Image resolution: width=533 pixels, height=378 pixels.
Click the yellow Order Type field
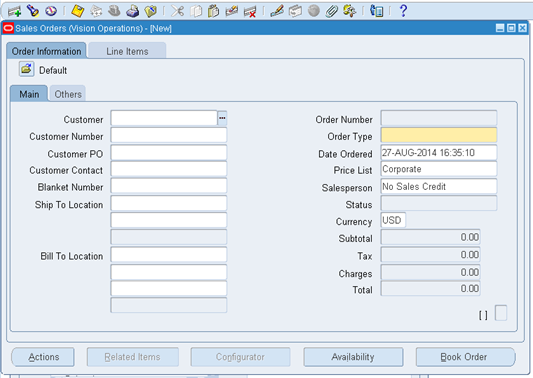click(439, 135)
